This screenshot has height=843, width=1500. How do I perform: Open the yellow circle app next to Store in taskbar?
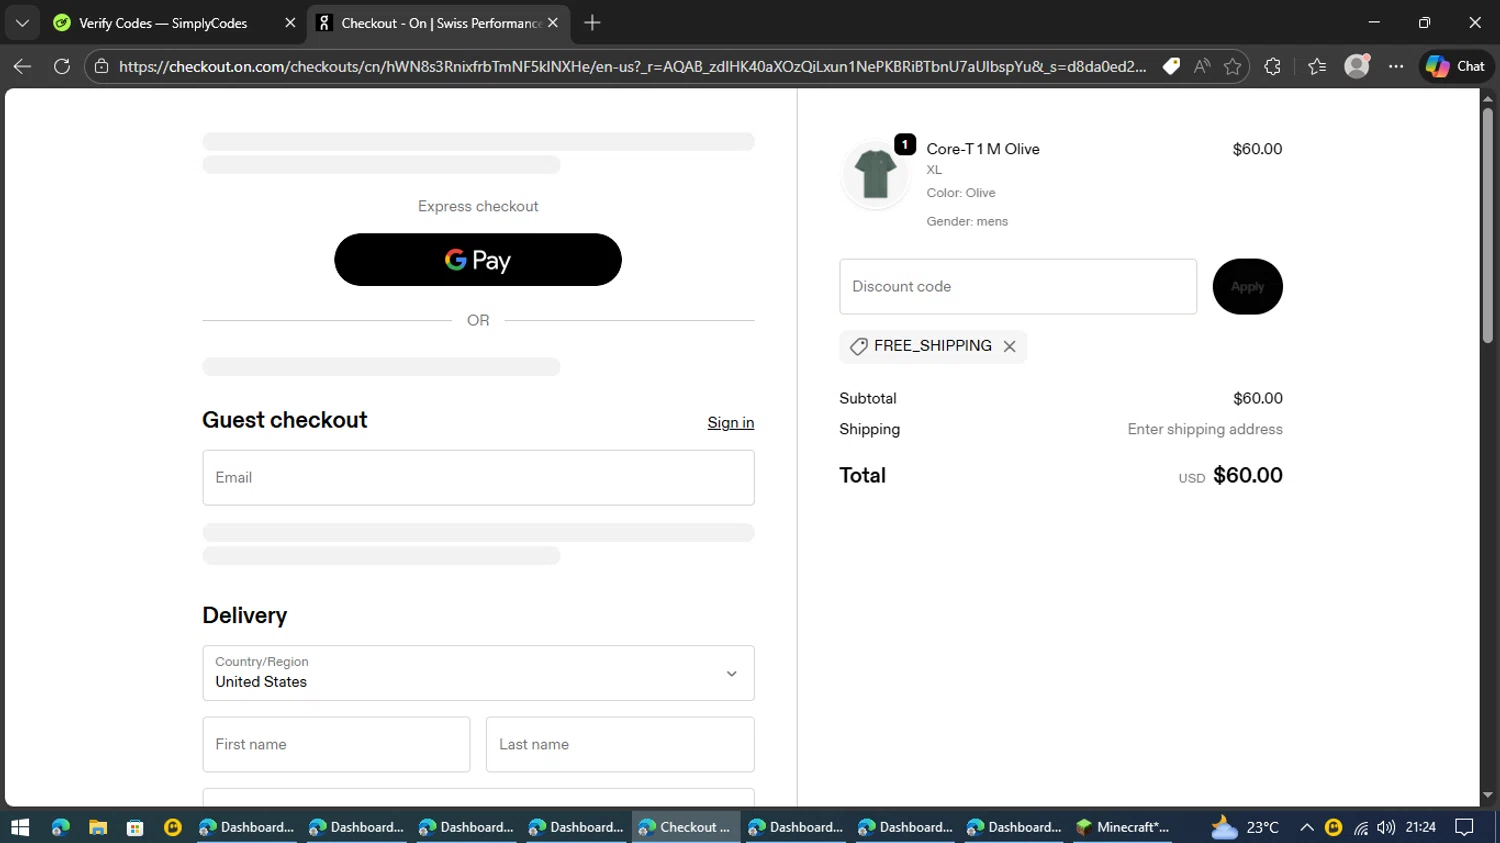point(173,827)
